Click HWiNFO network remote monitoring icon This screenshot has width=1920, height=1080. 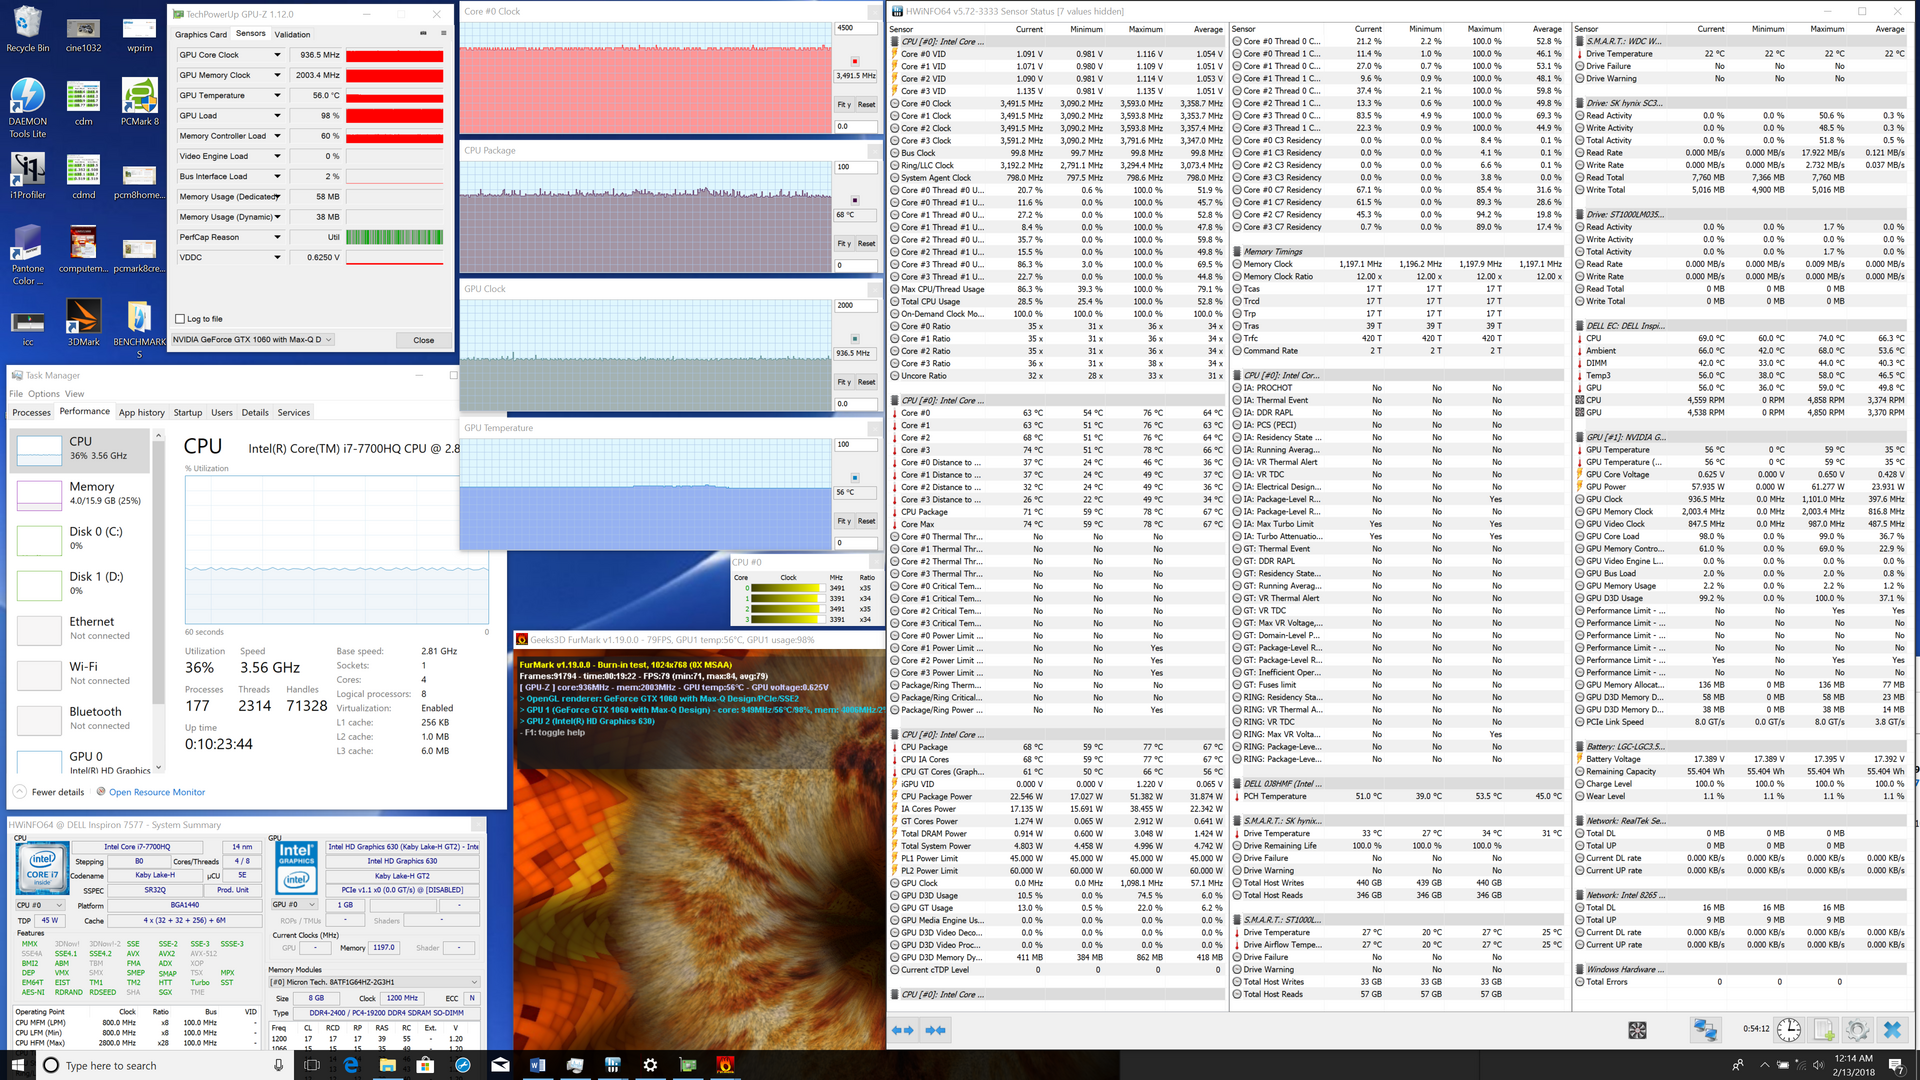click(x=1705, y=1029)
